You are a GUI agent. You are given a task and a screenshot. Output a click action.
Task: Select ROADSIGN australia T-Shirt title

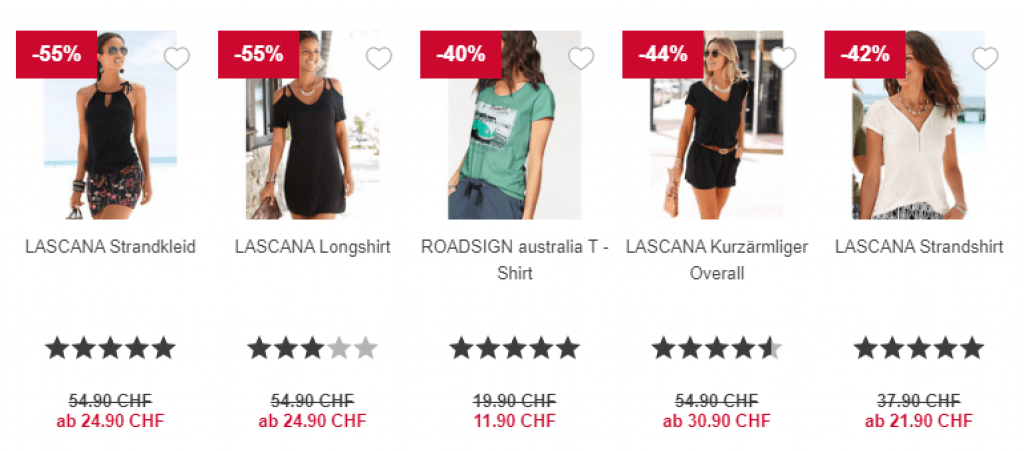click(x=515, y=260)
